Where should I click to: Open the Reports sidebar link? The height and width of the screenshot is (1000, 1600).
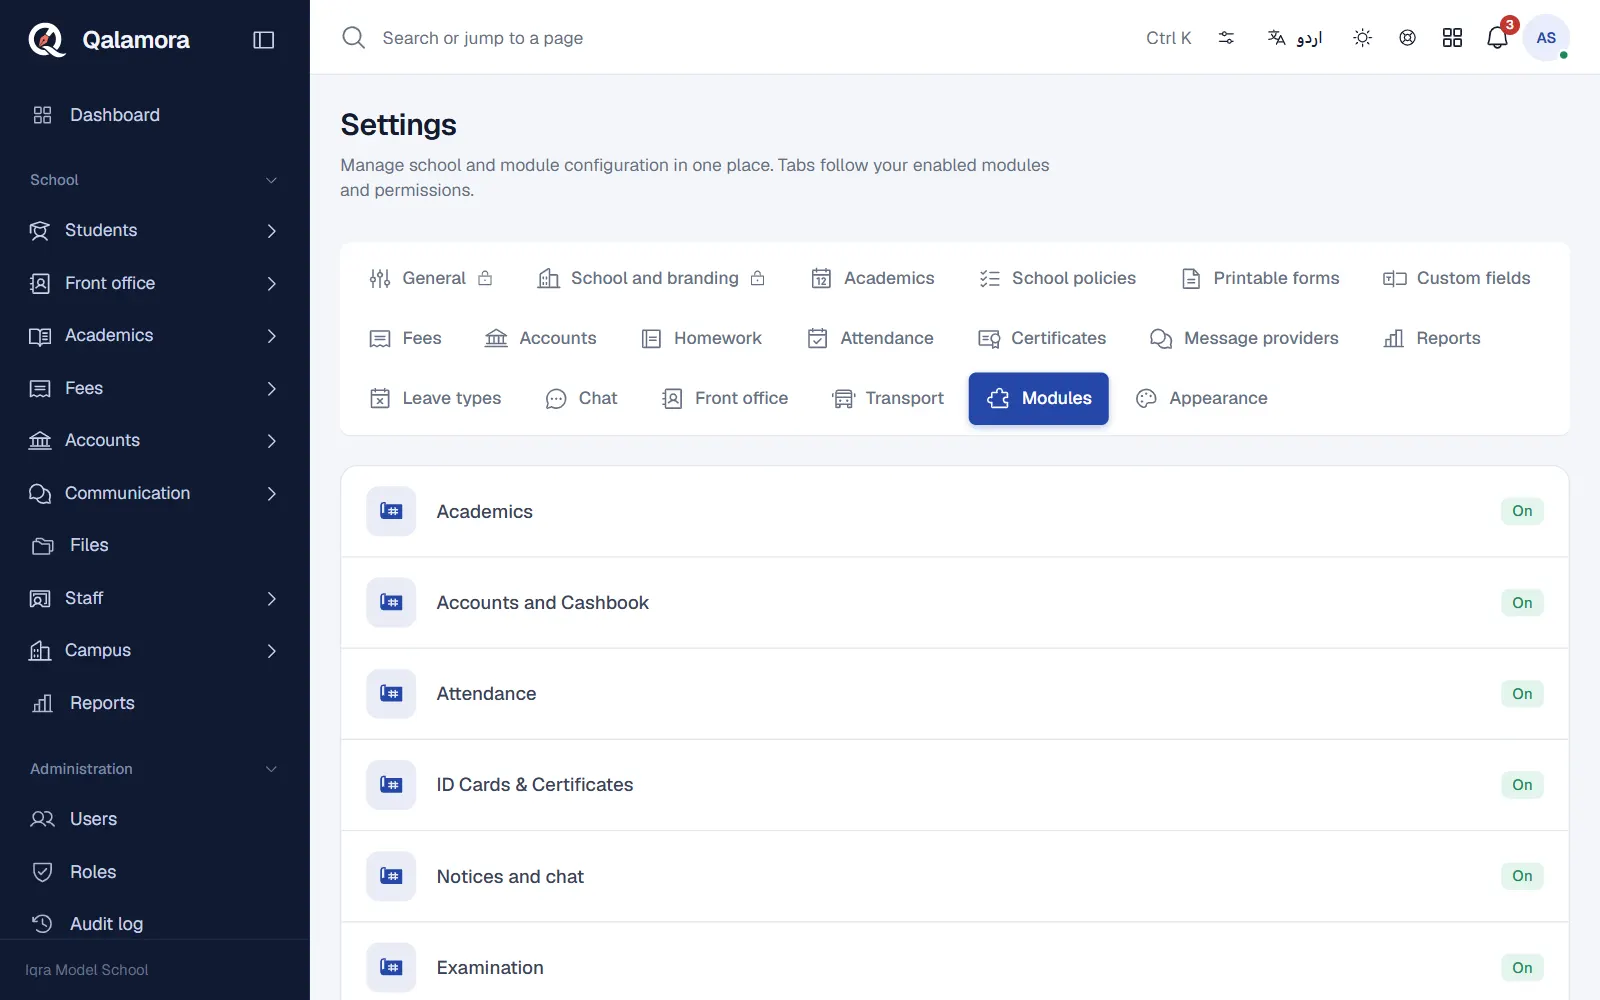pyautogui.click(x=155, y=703)
